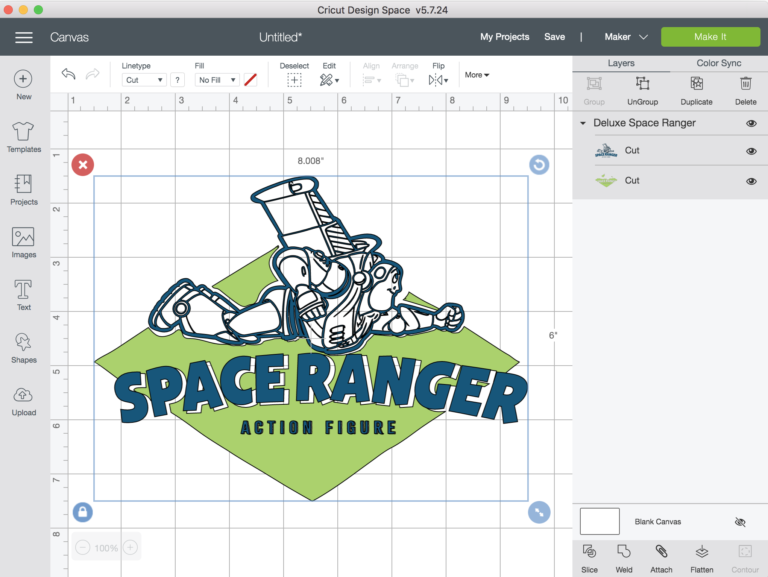Toggle Blank Canvas visibility

coord(740,522)
